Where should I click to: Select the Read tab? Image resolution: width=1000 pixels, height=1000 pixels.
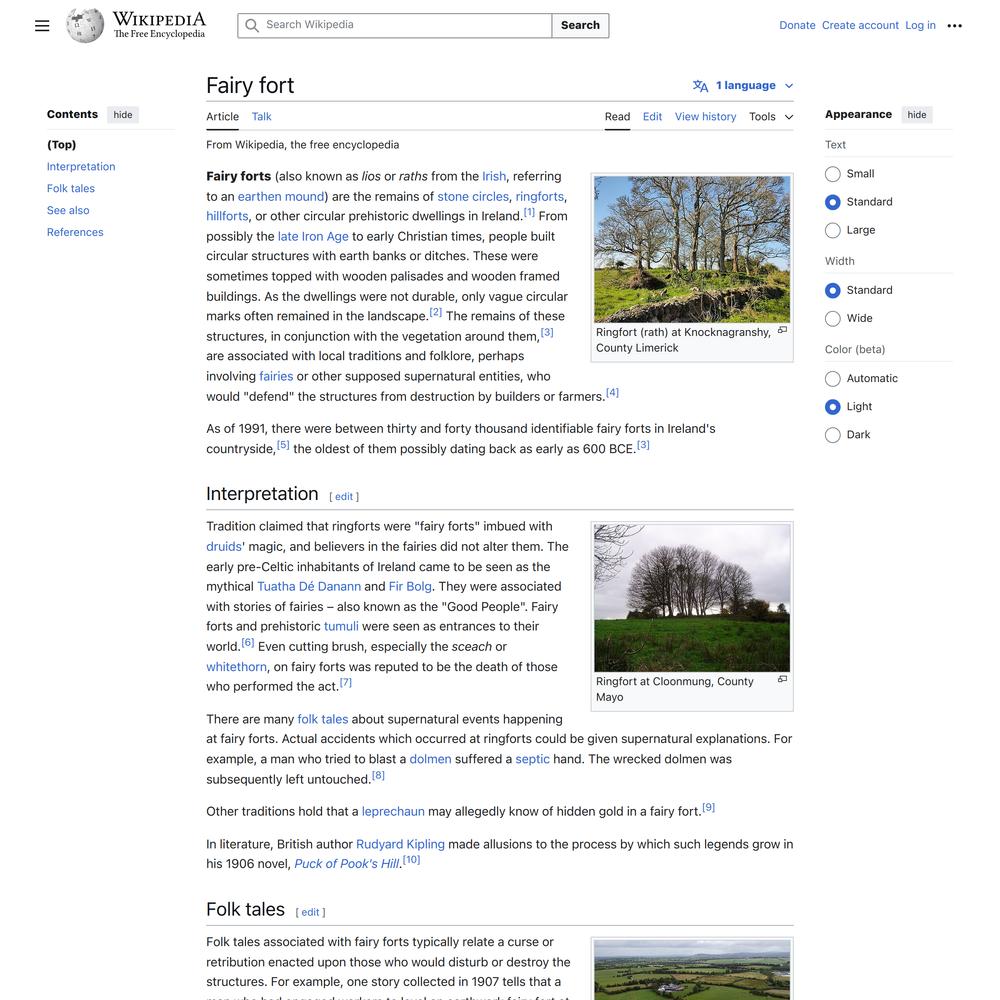pyautogui.click(x=617, y=117)
